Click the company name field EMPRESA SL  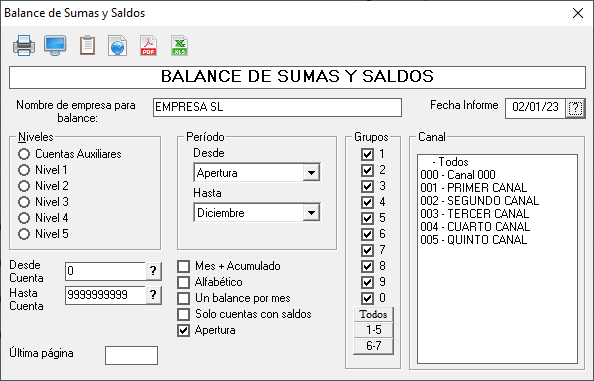point(277,108)
